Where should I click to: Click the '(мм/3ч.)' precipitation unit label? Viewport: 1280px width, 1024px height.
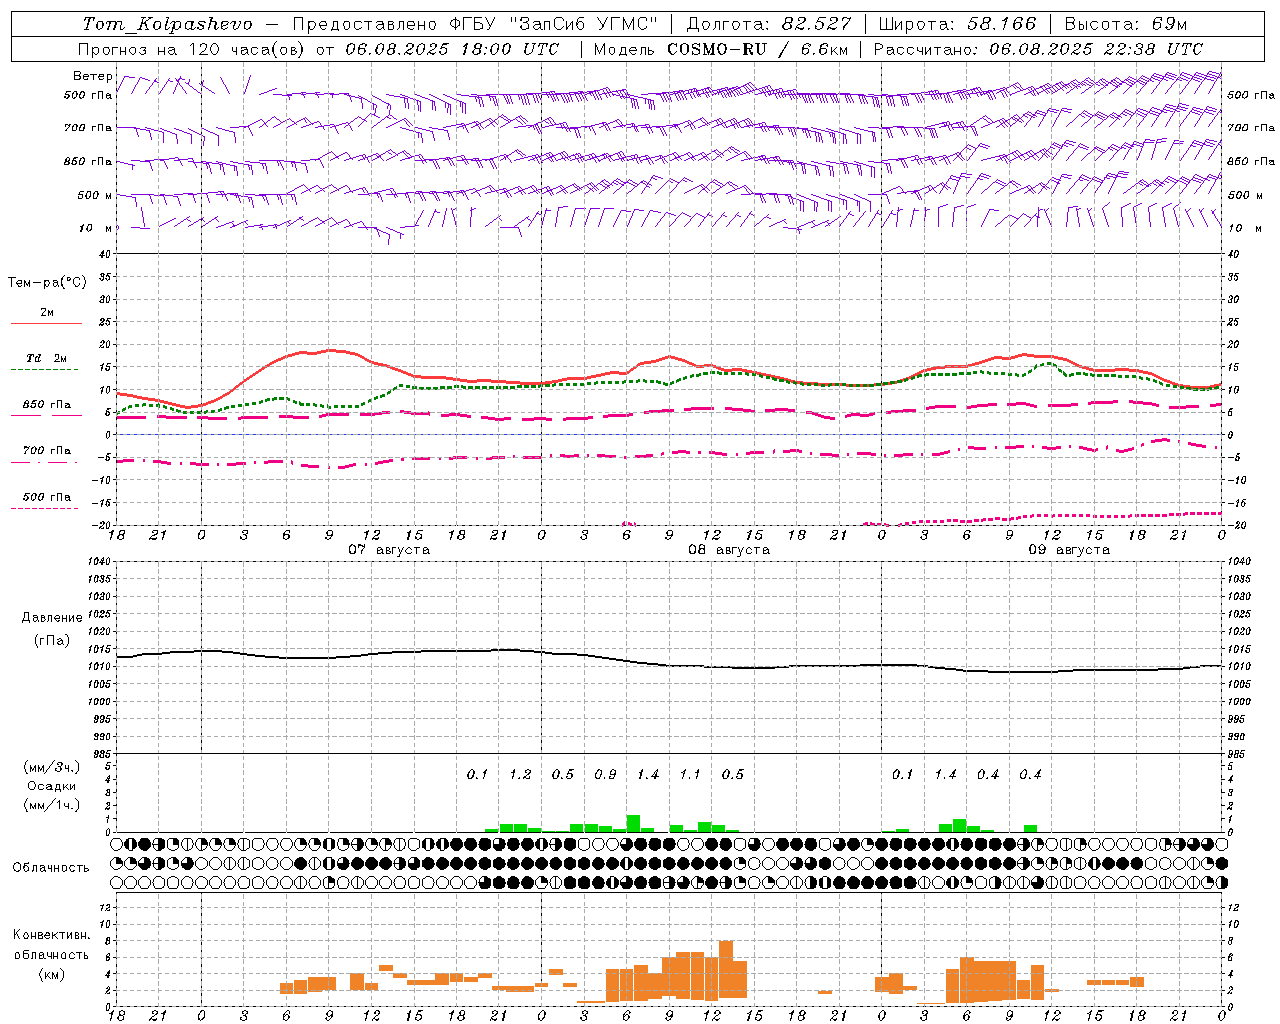pyautogui.click(x=52, y=767)
